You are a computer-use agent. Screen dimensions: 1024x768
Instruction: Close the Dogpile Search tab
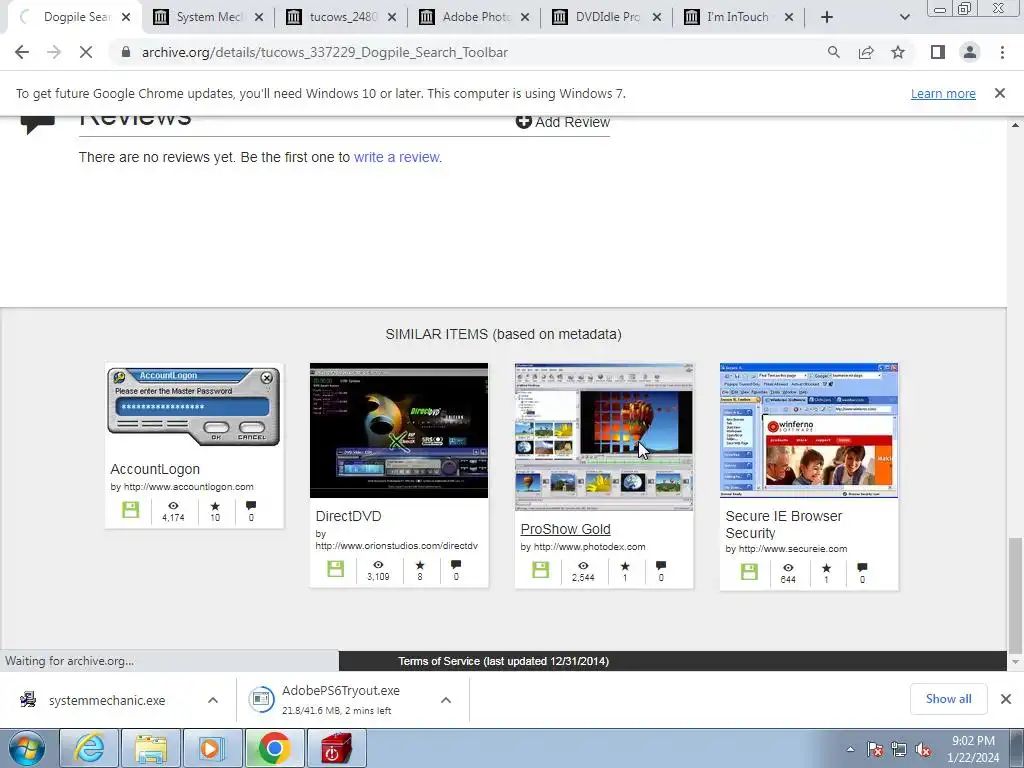click(x=126, y=17)
